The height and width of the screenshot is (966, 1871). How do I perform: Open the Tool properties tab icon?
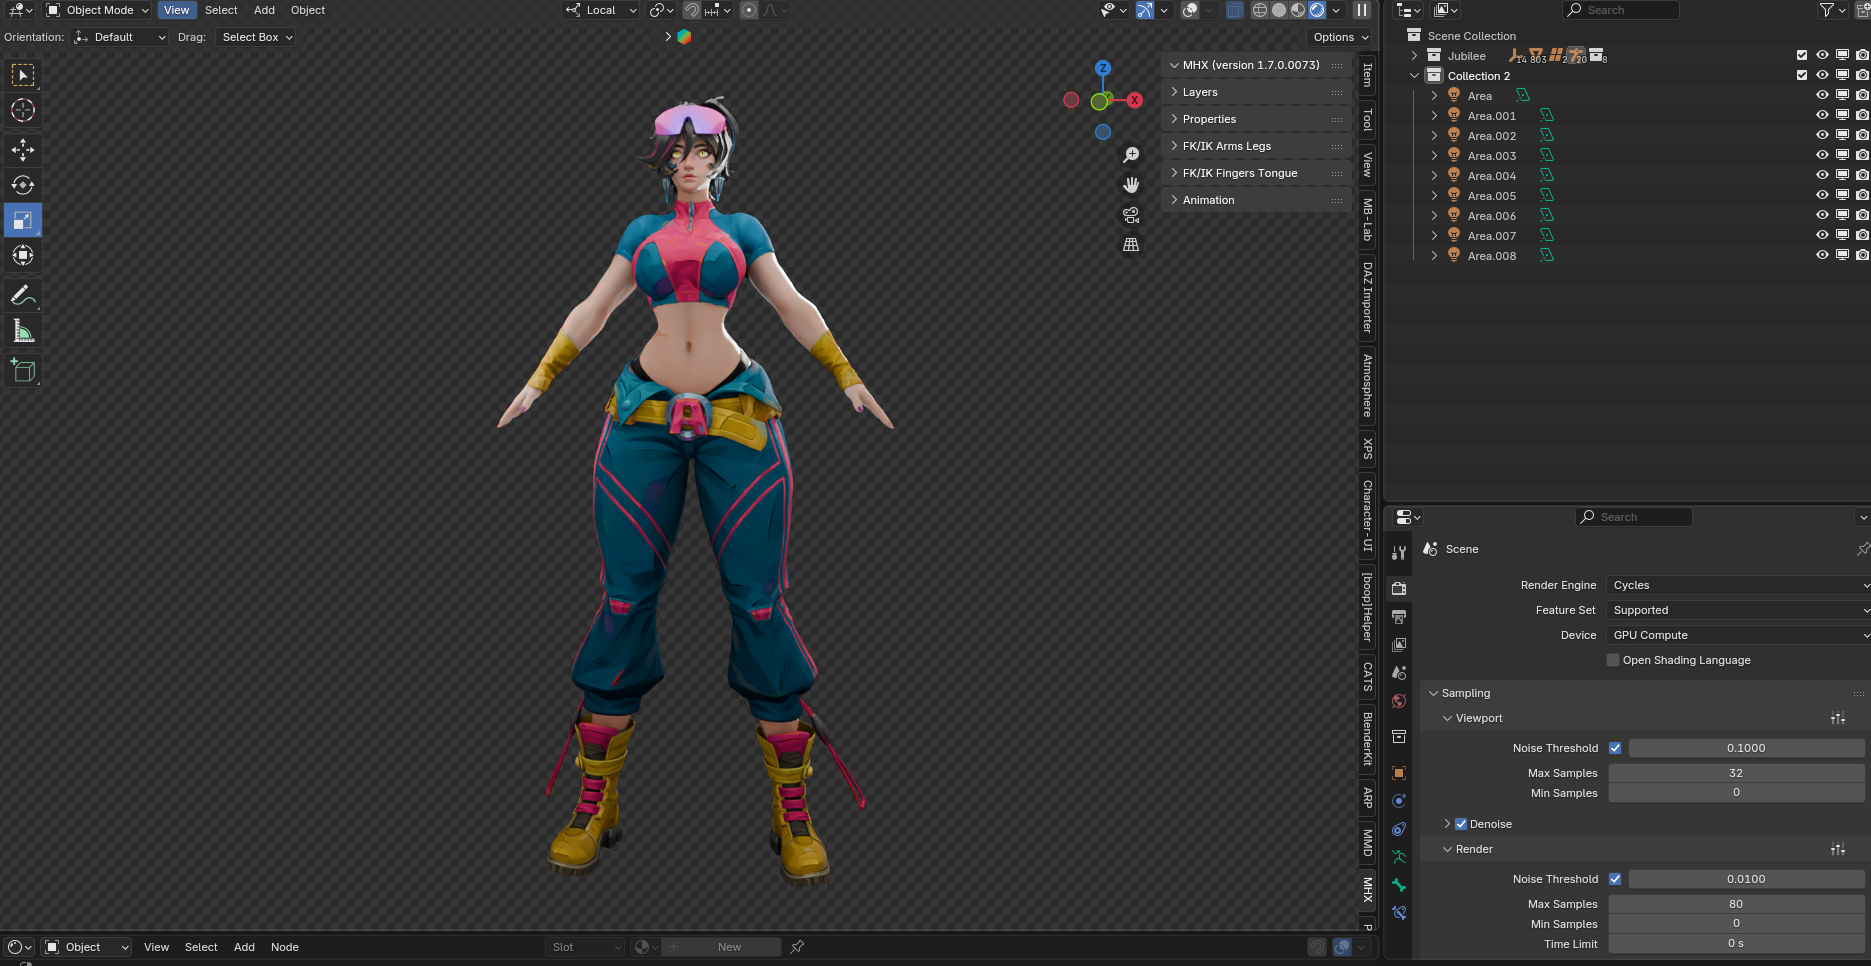(1399, 553)
